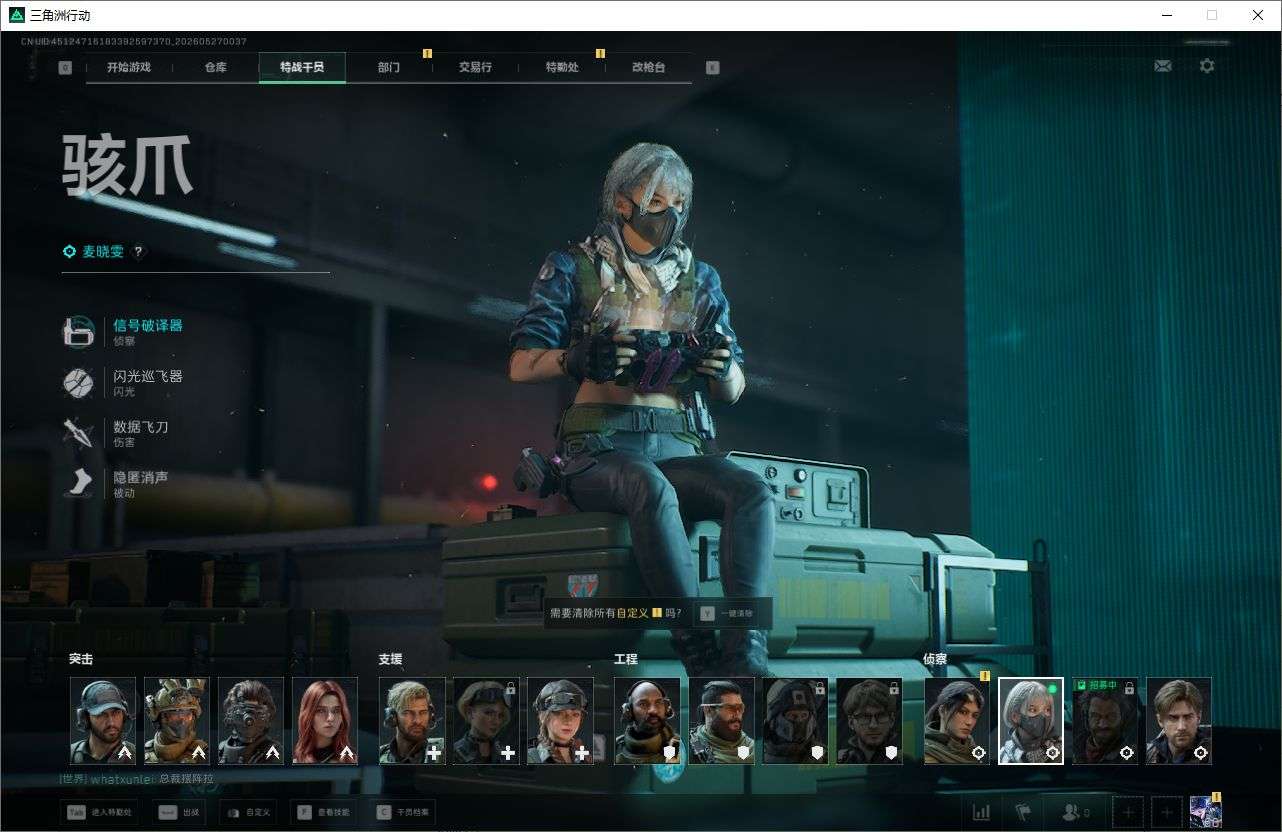Choose last 侦察 operator with brown hair
The image size is (1282, 832).
(1179, 721)
